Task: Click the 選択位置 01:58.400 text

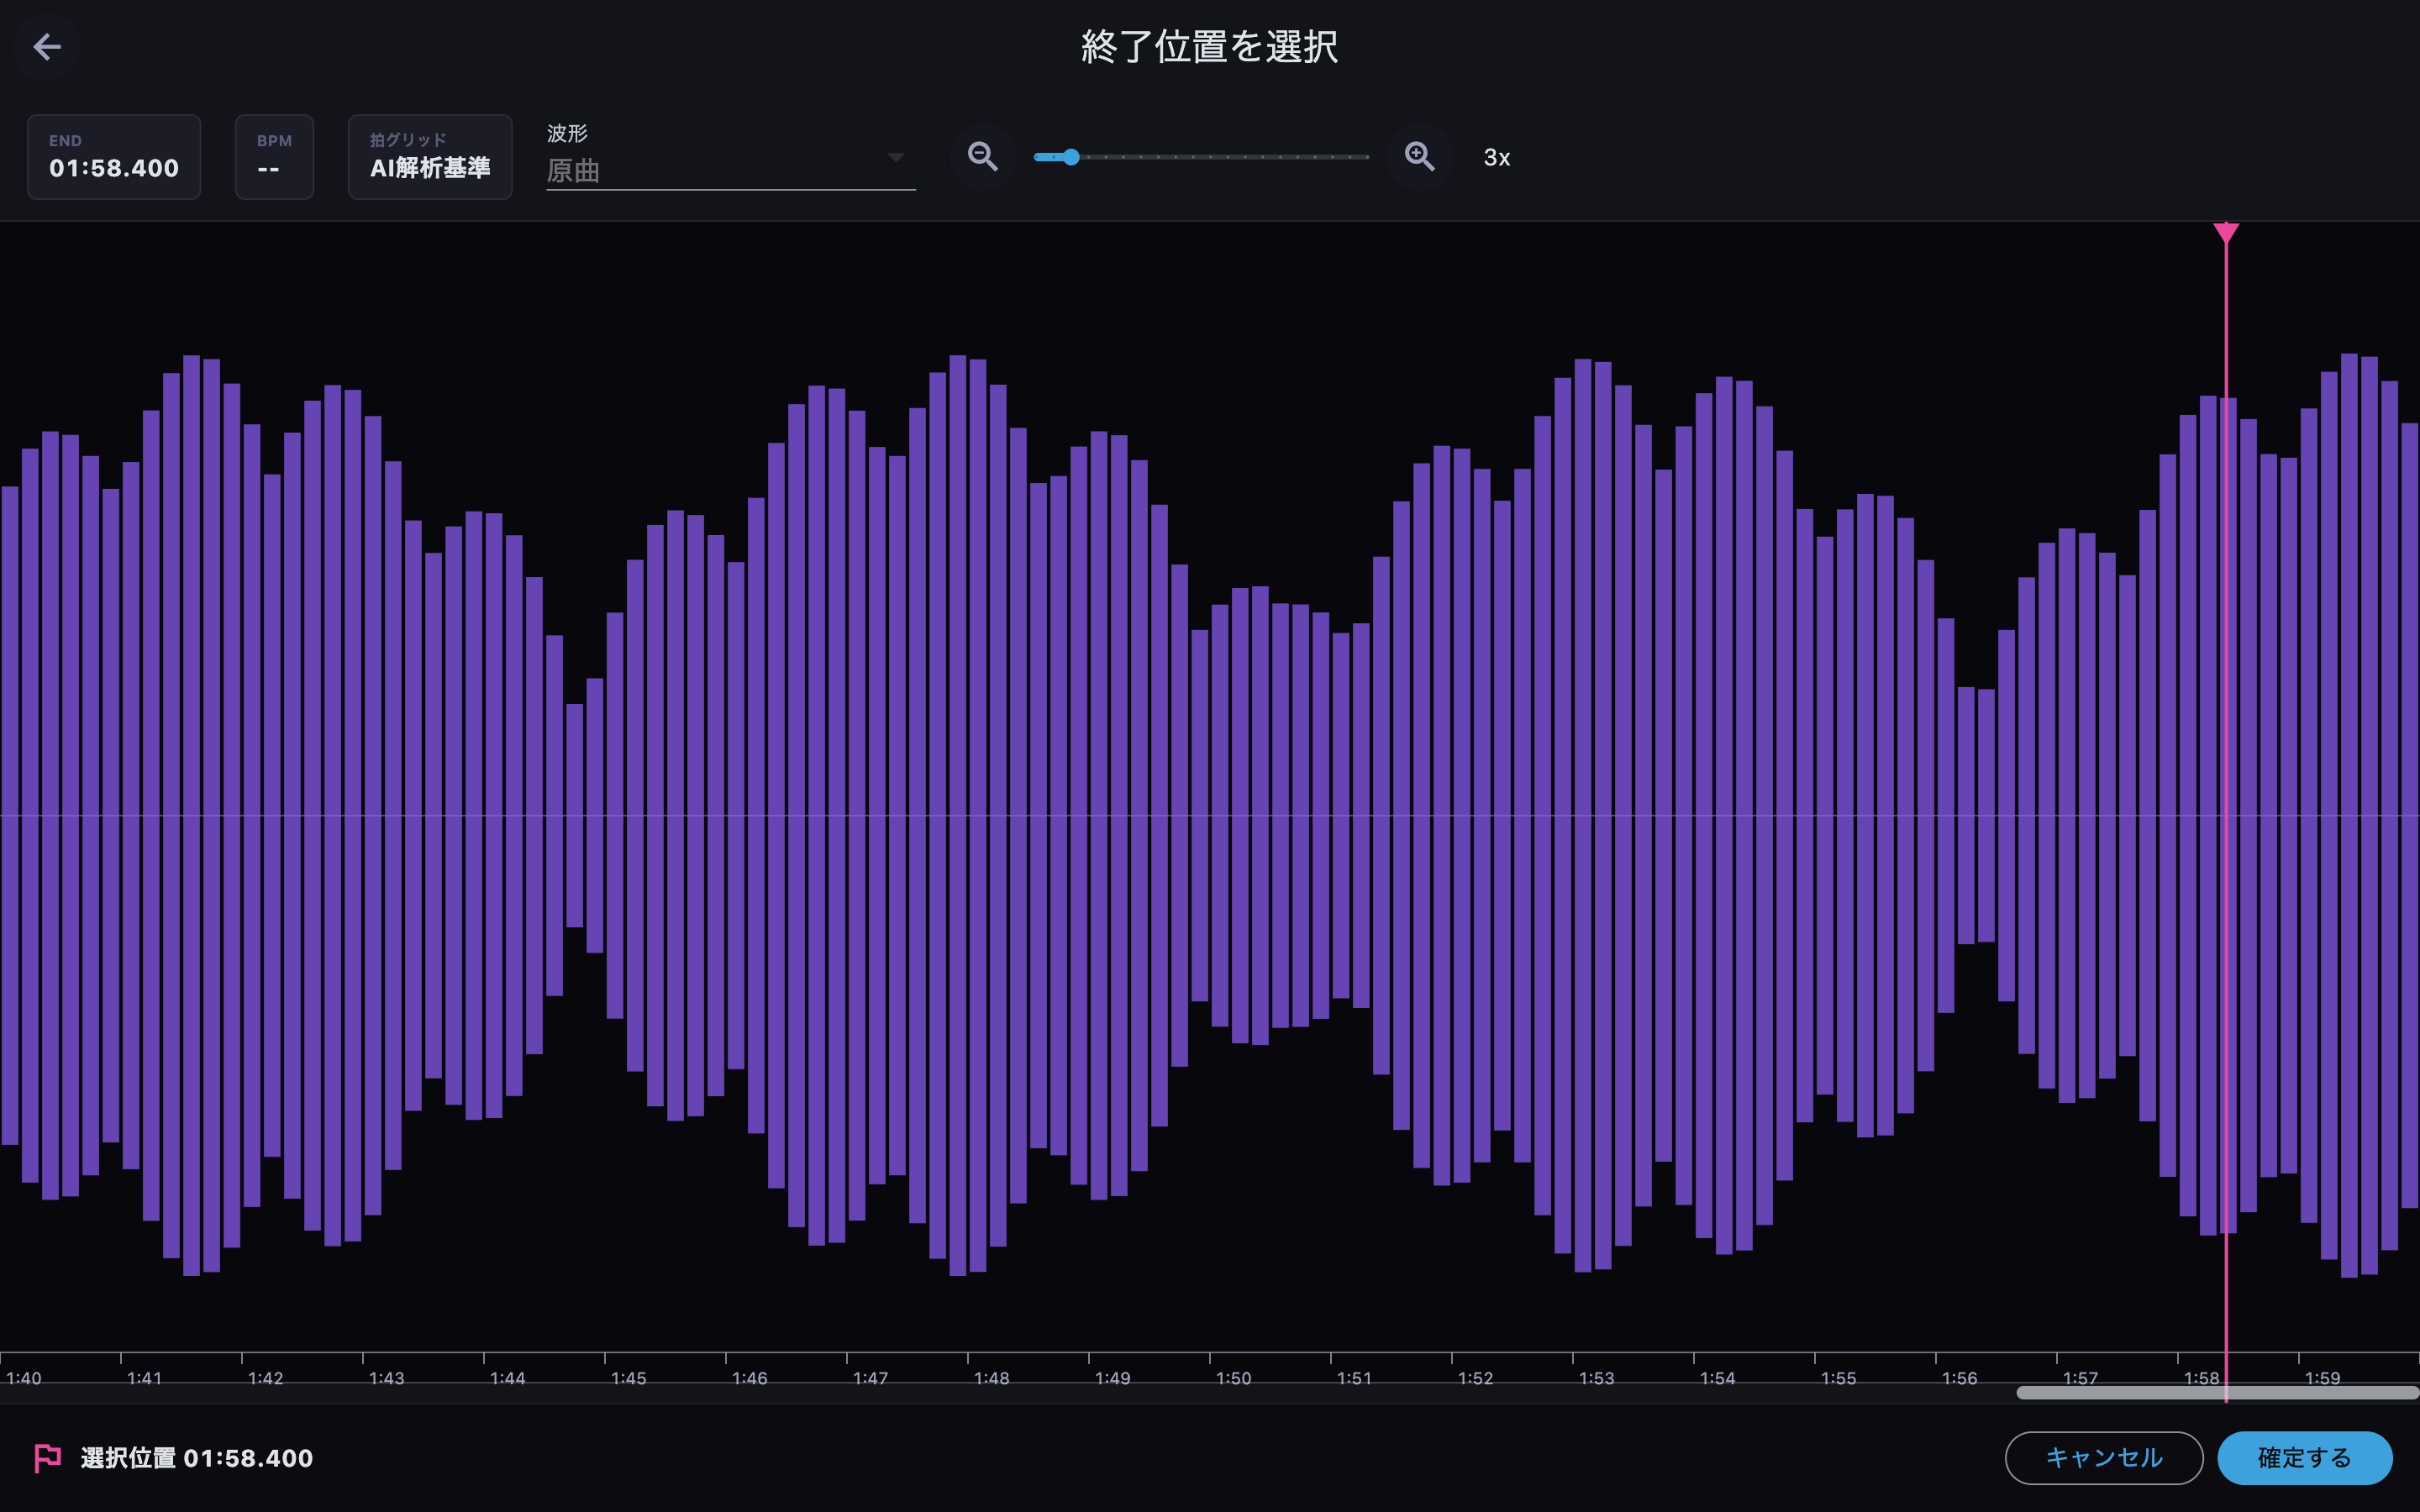Action: coord(197,1458)
